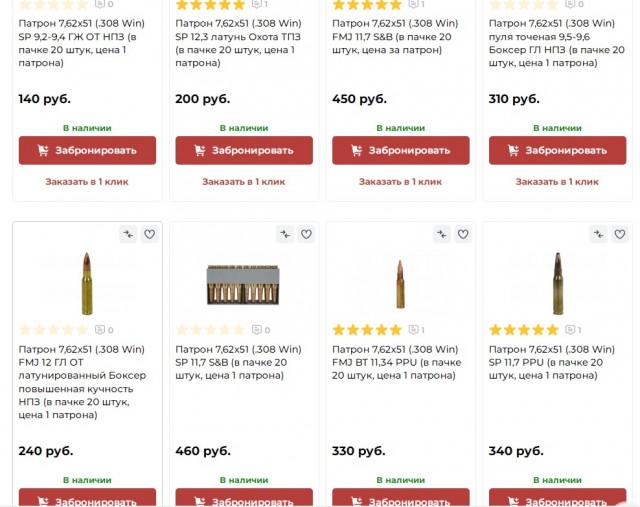Click compare icon for SP 11,7 S&B
This screenshot has width=640, height=507.
285,234
